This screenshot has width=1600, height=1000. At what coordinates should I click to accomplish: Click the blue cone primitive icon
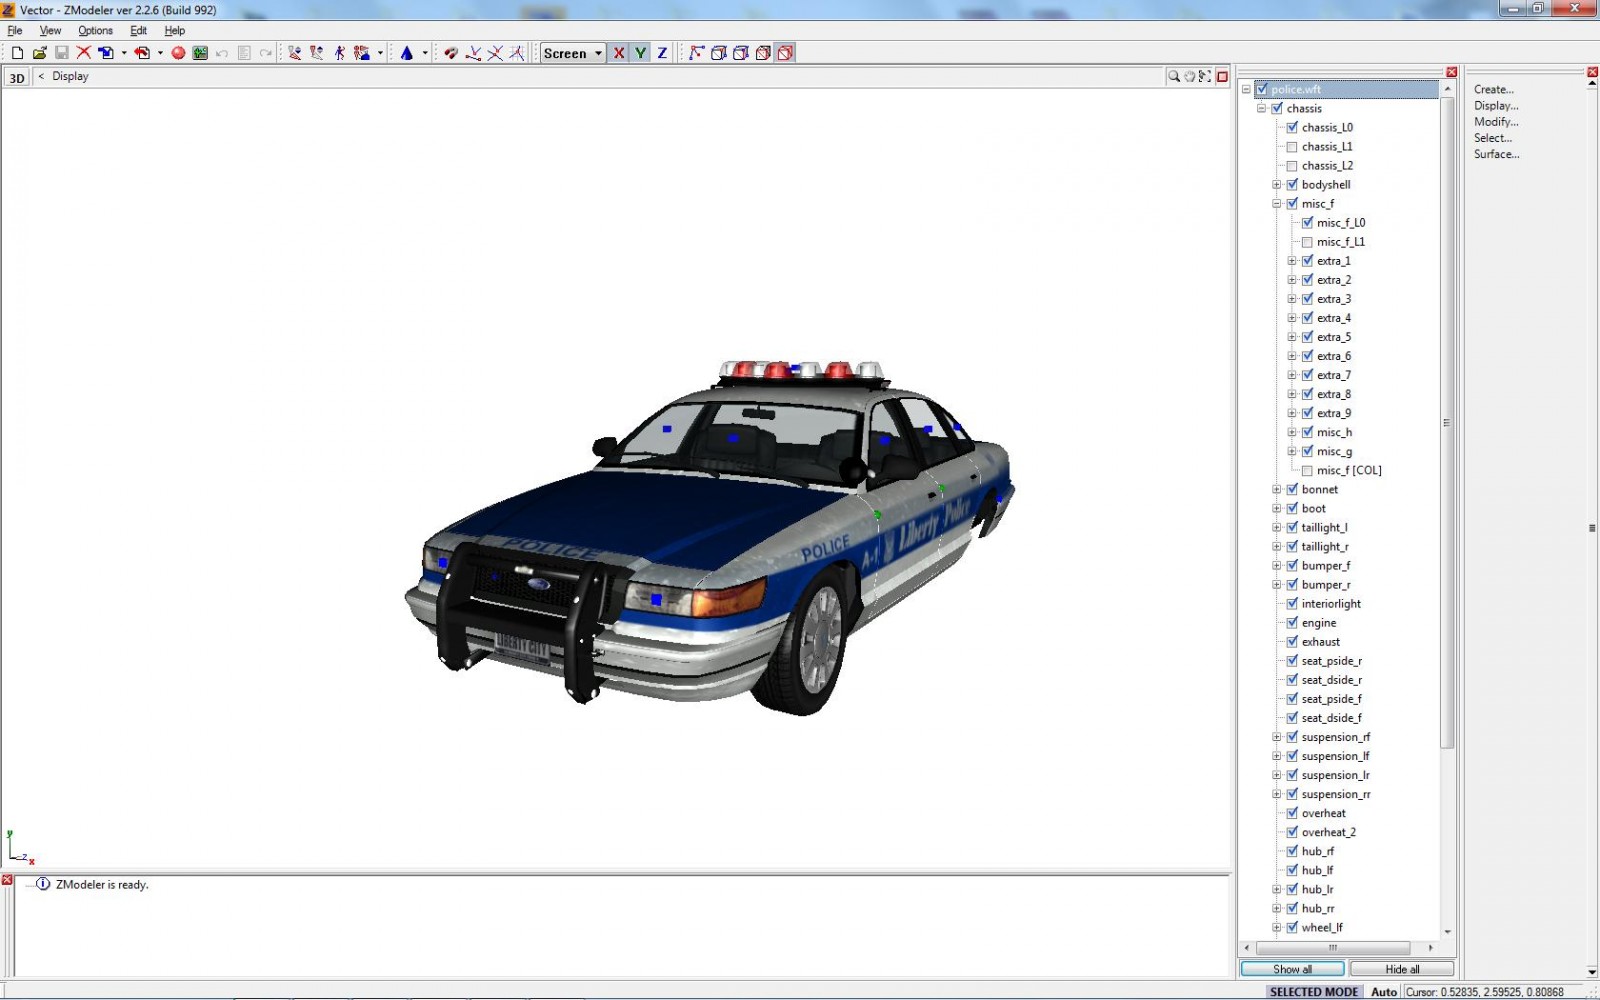click(x=407, y=53)
